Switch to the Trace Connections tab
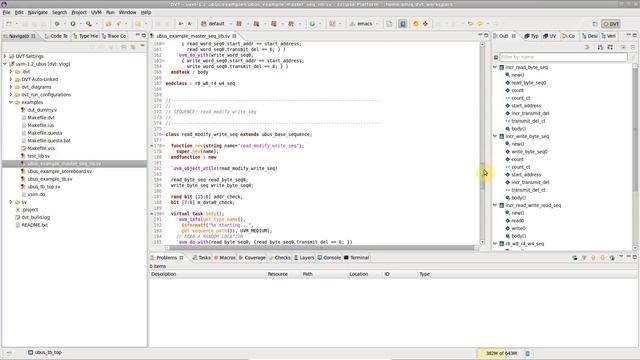640x360 pixels. pos(114,36)
